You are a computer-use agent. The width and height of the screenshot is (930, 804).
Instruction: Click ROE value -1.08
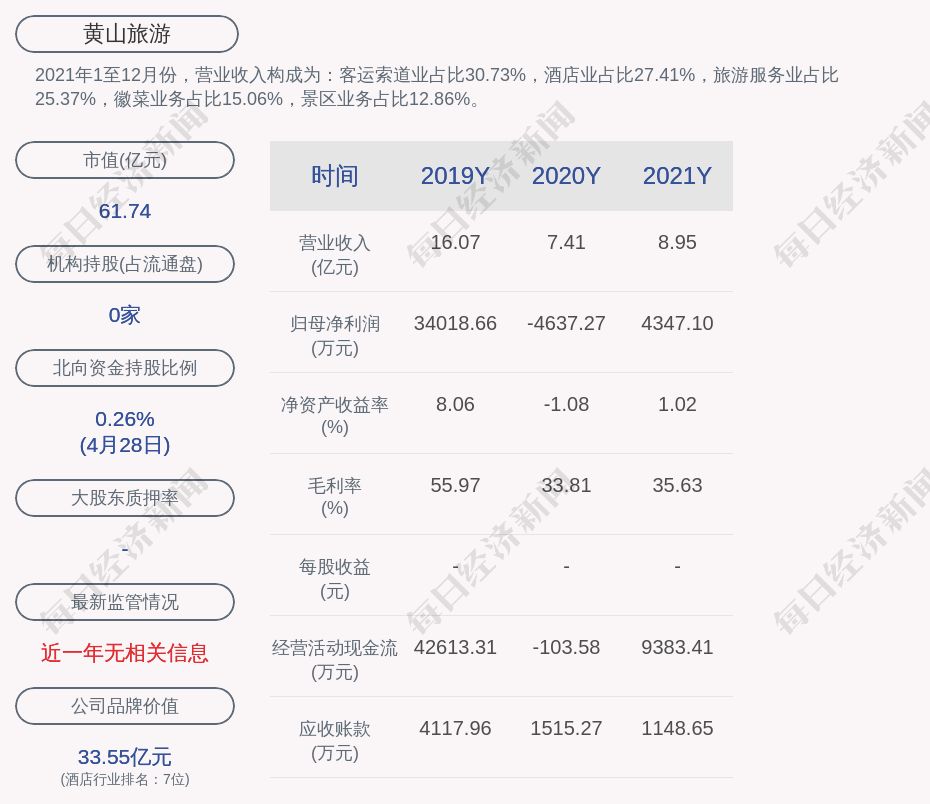566,404
